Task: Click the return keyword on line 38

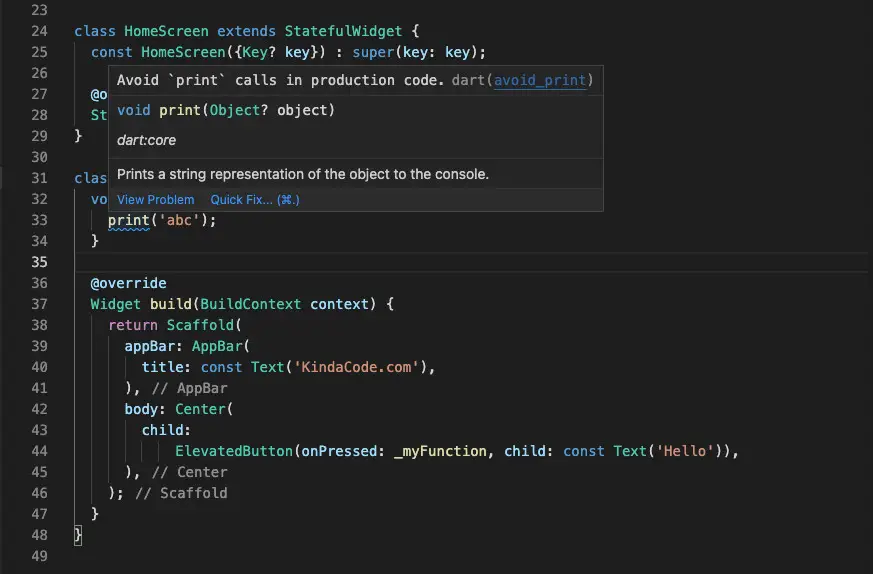Action: coord(133,325)
